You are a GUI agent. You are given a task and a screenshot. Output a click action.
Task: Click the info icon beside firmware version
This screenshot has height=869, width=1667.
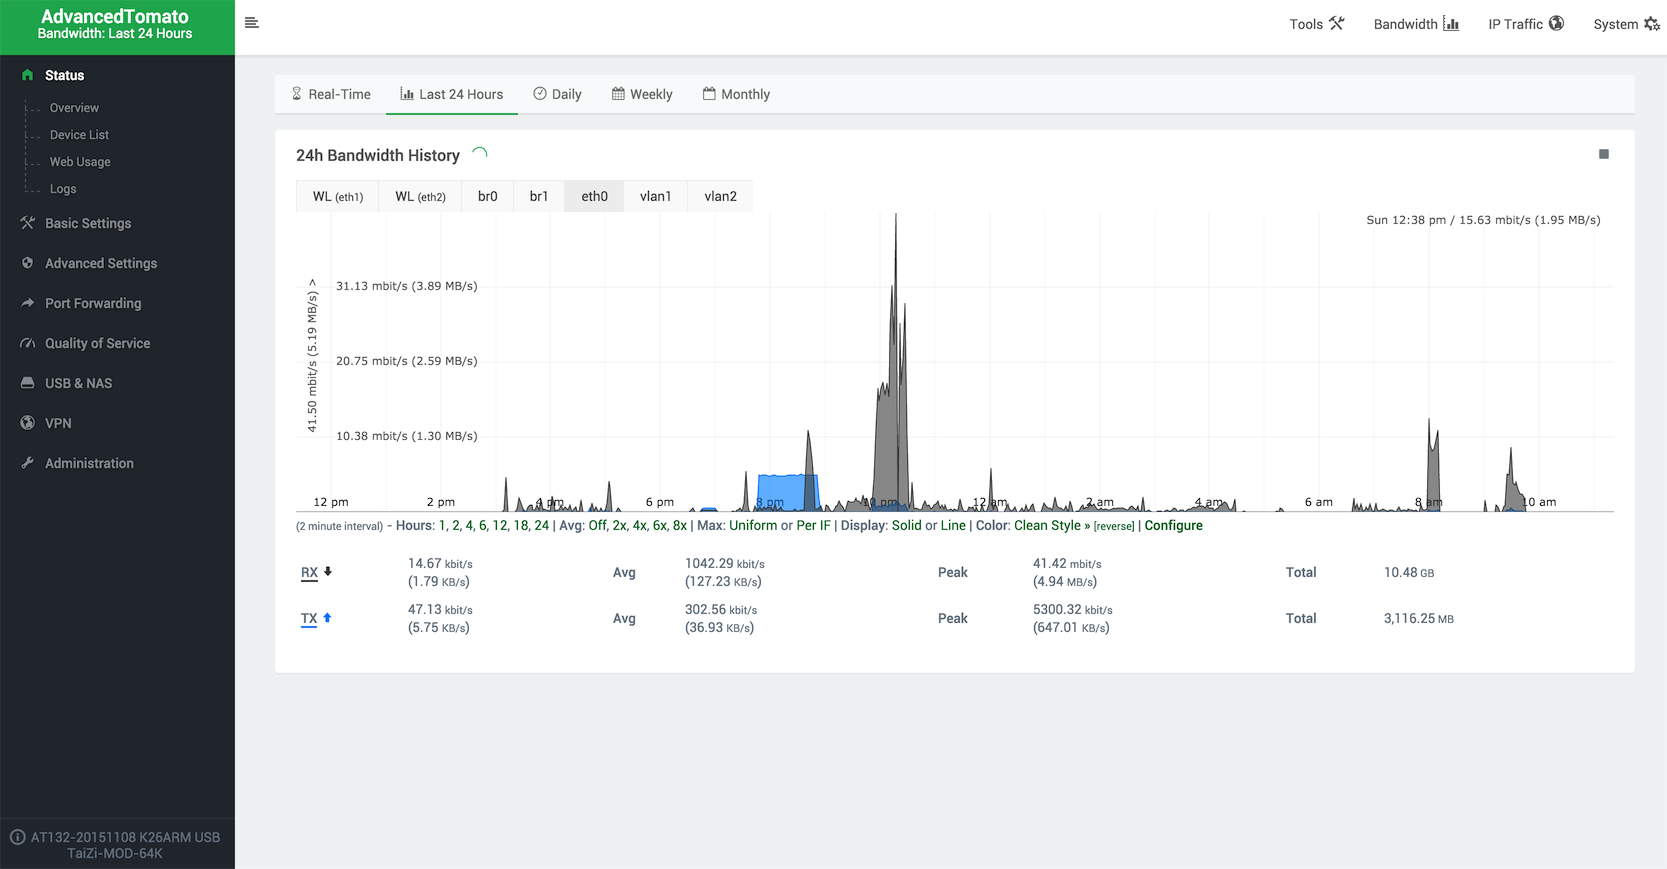click(x=17, y=837)
